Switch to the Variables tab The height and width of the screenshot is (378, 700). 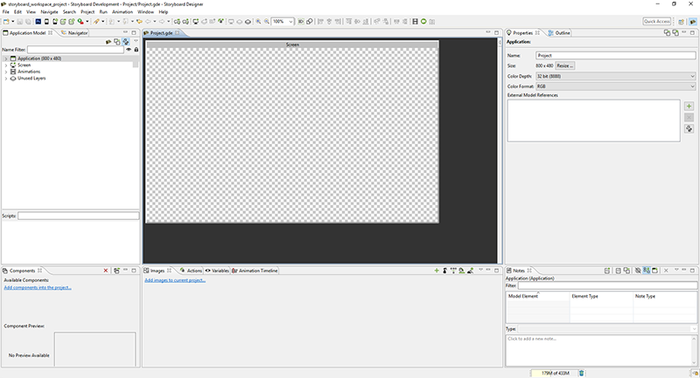click(217, 270)
